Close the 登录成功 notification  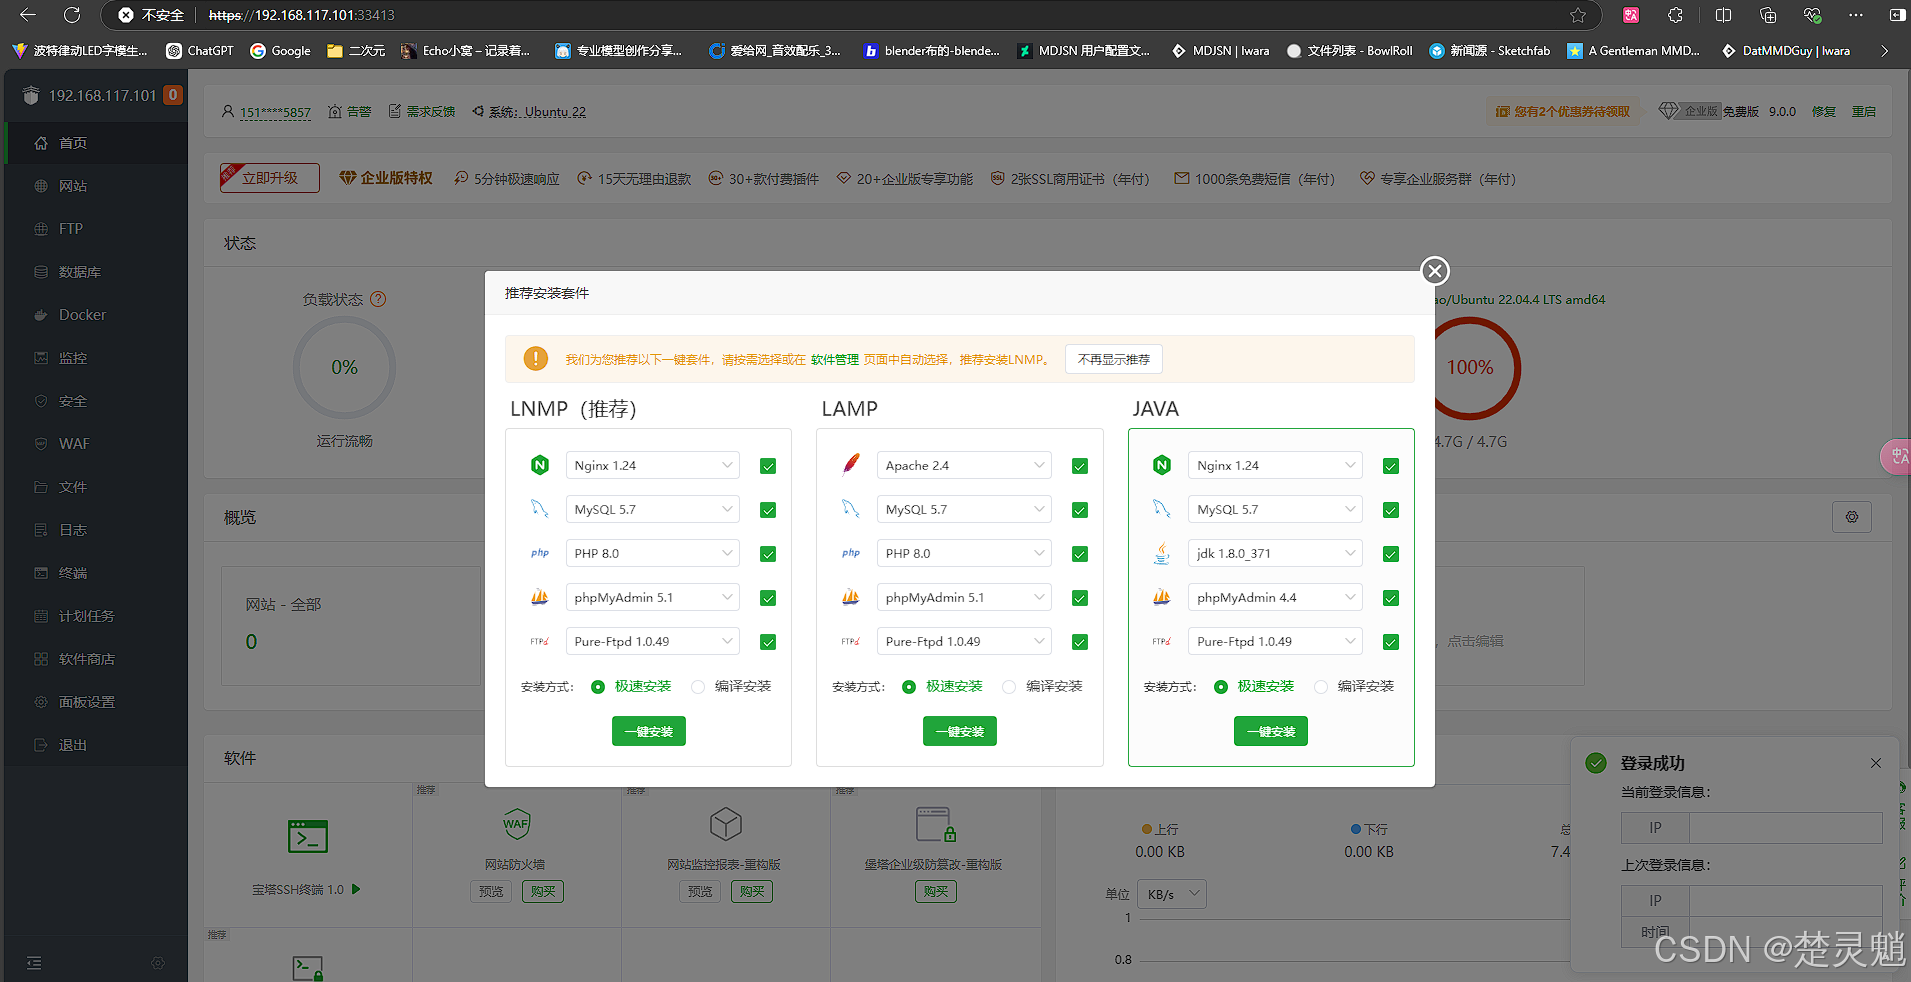coord(1876,763)
